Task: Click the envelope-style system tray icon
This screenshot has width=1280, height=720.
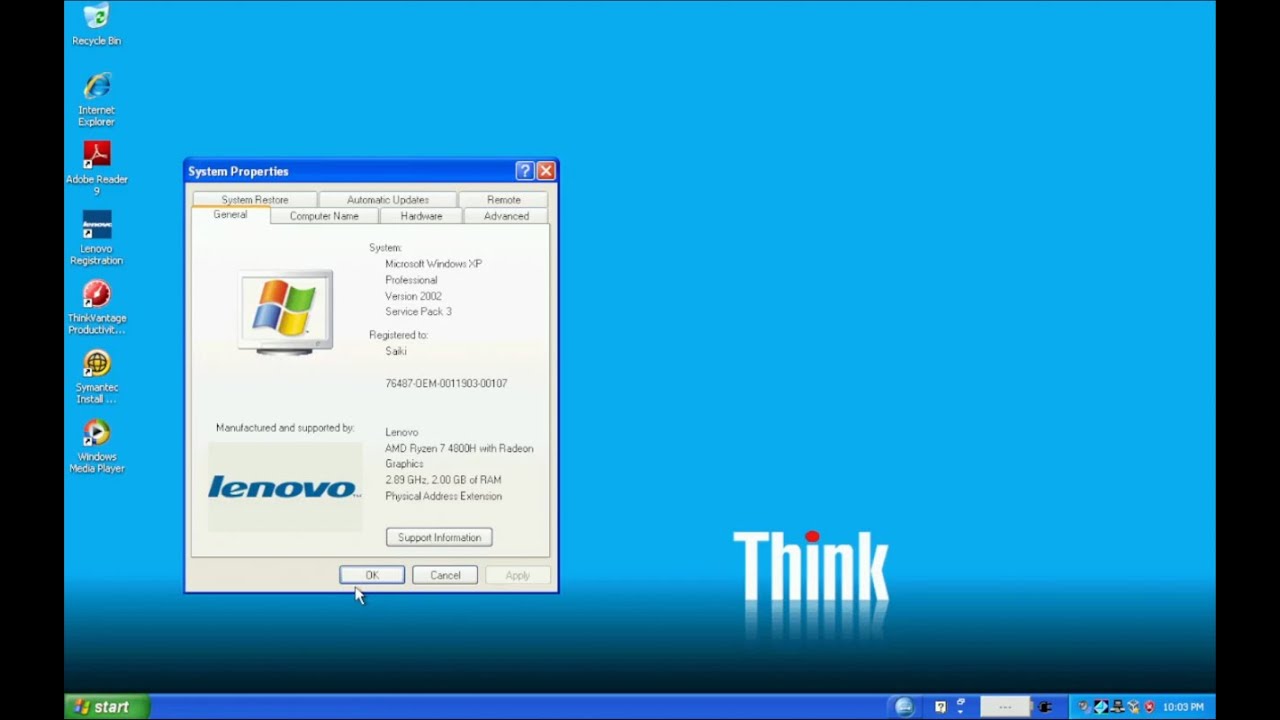Action: (1101, 707)
